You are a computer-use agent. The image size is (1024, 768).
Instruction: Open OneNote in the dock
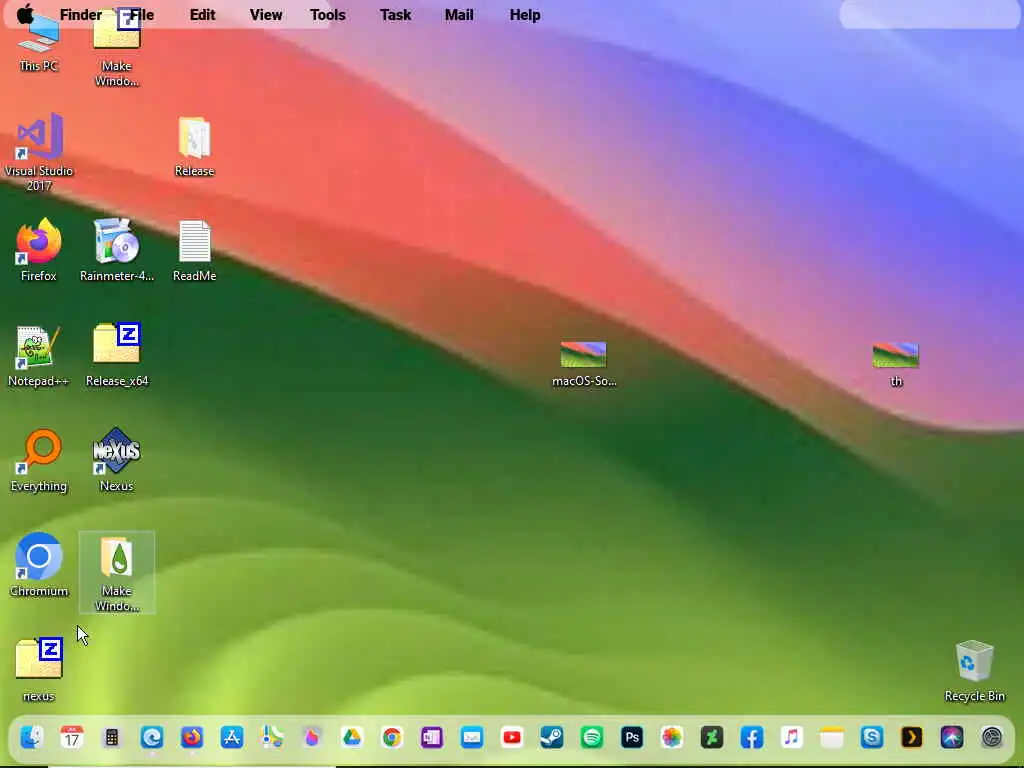pos(432,737)
